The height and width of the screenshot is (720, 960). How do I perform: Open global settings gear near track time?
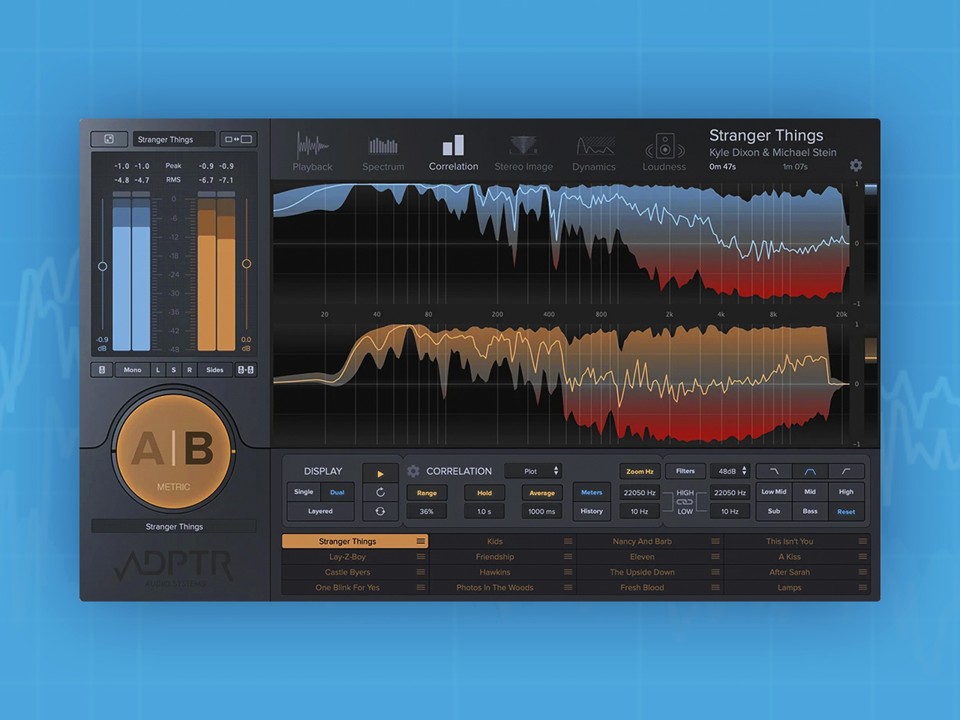pyautogui.click(x=856, y=165)
